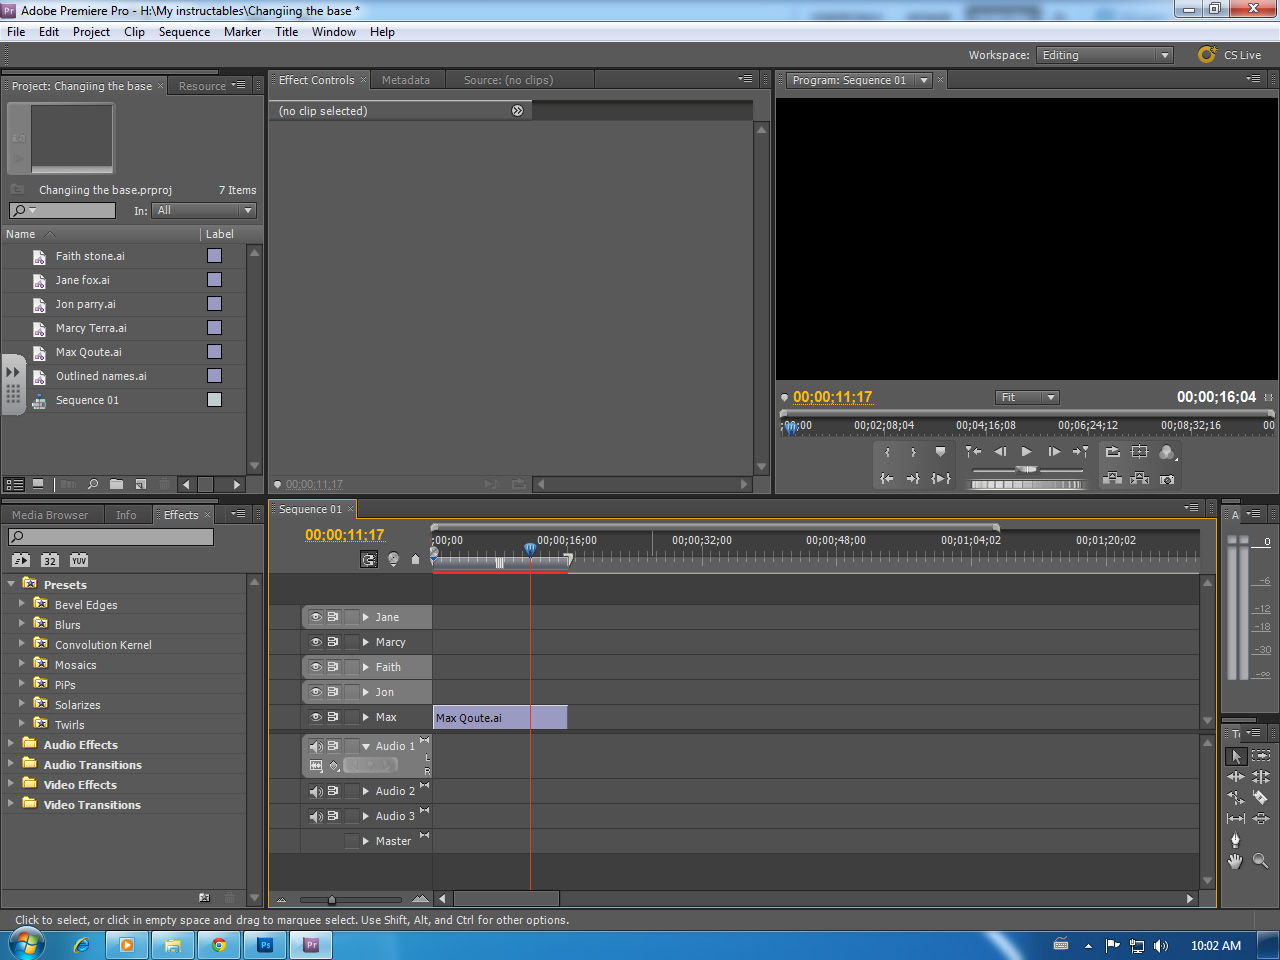1280x960 pixels.
Task: Expand the Master audio track
Action: (x=366, y=841)
